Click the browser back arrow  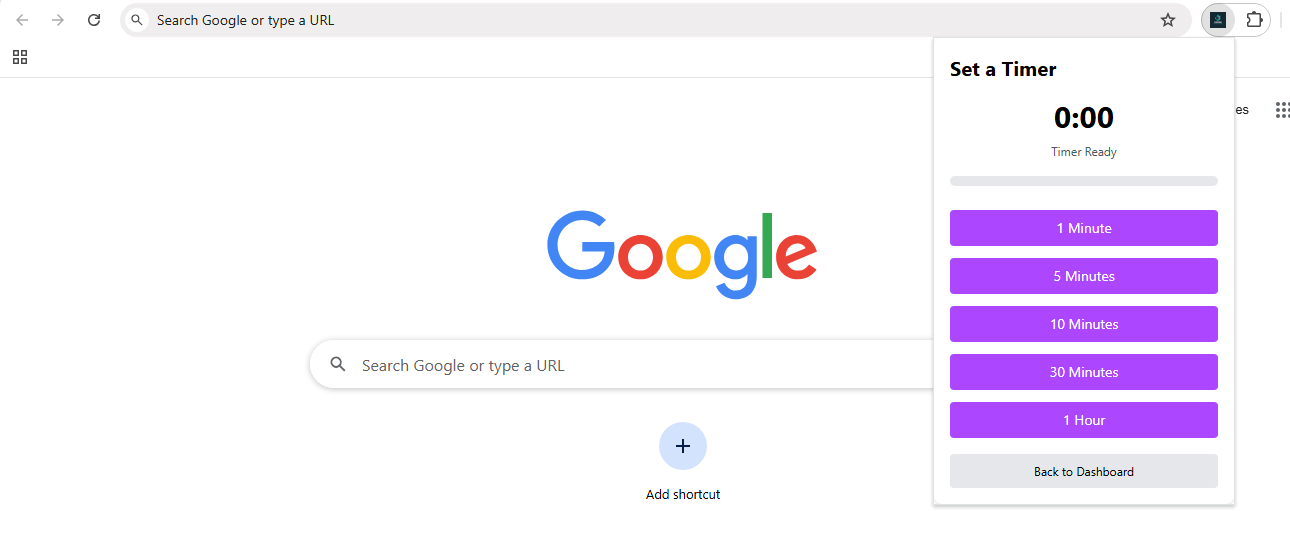22,20
